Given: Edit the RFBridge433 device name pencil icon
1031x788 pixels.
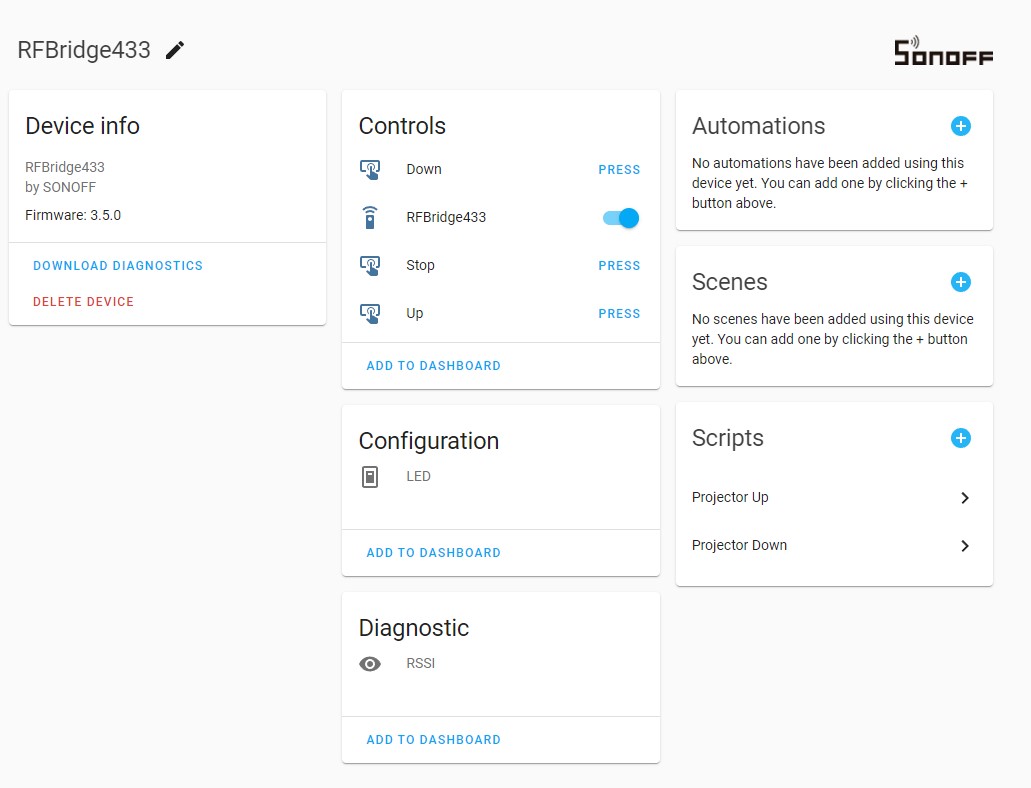Looking at the screenshot, I should 175,50.
